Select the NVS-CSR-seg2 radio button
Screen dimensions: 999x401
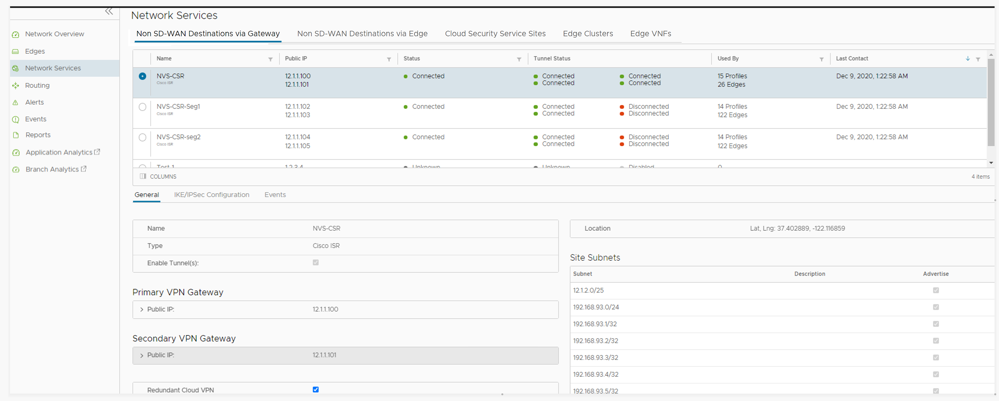(143, 137)
